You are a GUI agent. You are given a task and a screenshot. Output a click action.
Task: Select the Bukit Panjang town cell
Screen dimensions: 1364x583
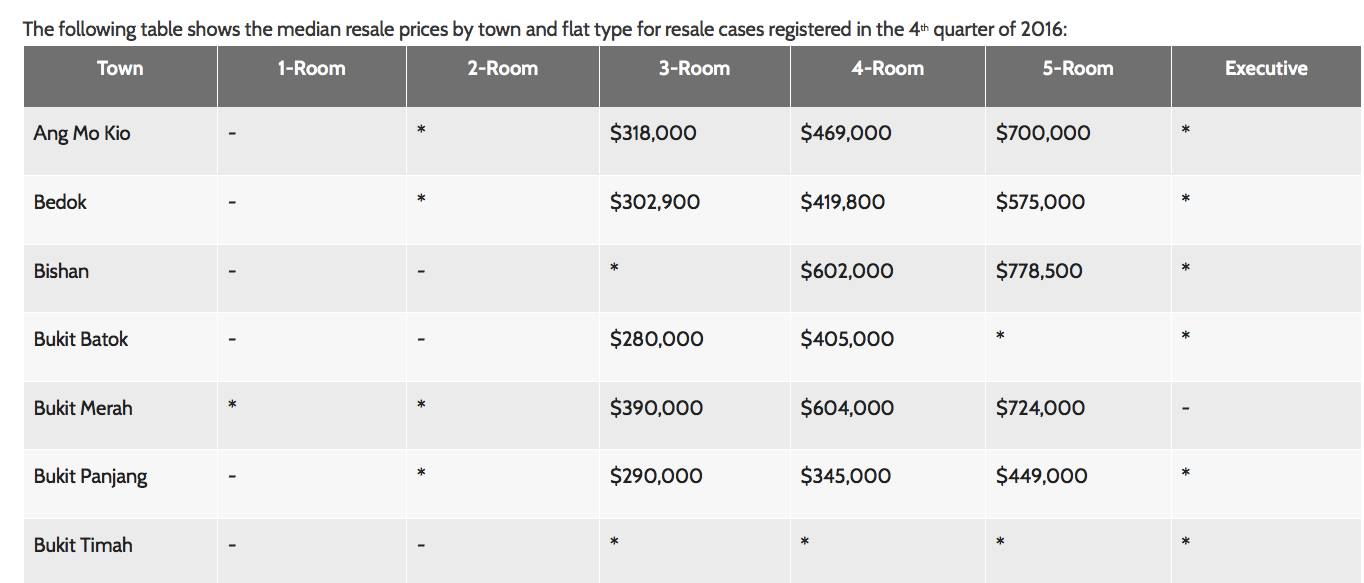[x=90, y=476]
